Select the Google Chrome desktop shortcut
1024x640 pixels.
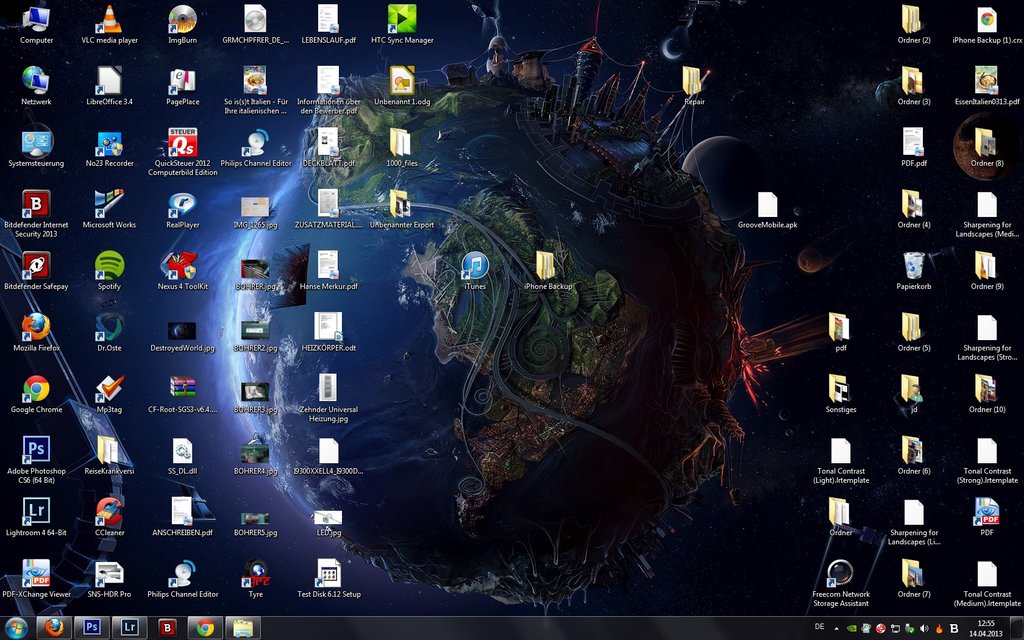click(x=36, y=389)
